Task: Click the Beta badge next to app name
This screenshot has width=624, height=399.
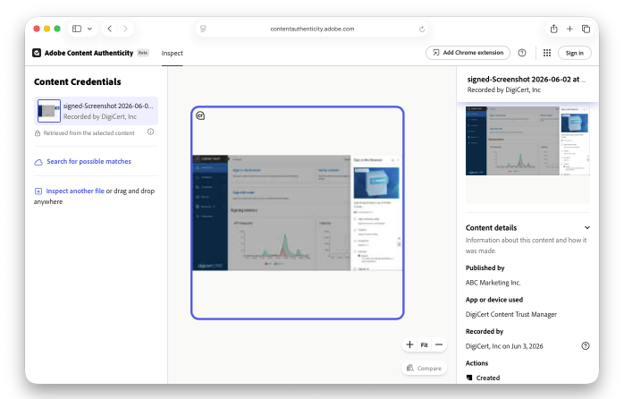Action: coord(143,53)
